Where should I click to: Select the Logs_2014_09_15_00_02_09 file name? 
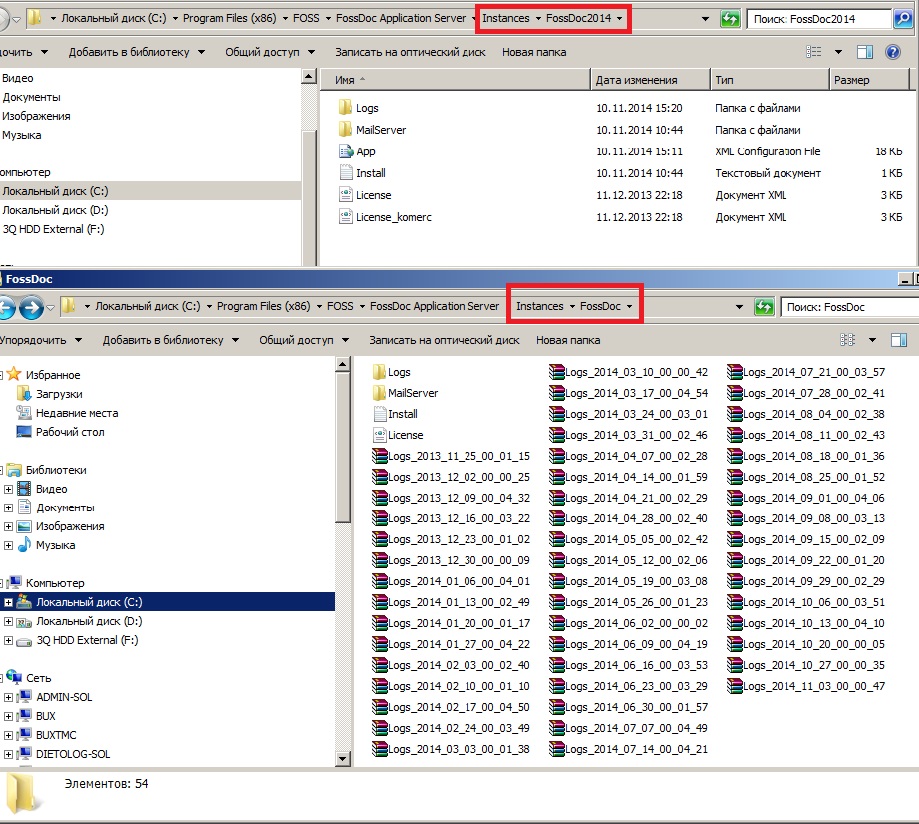(814, 539)
